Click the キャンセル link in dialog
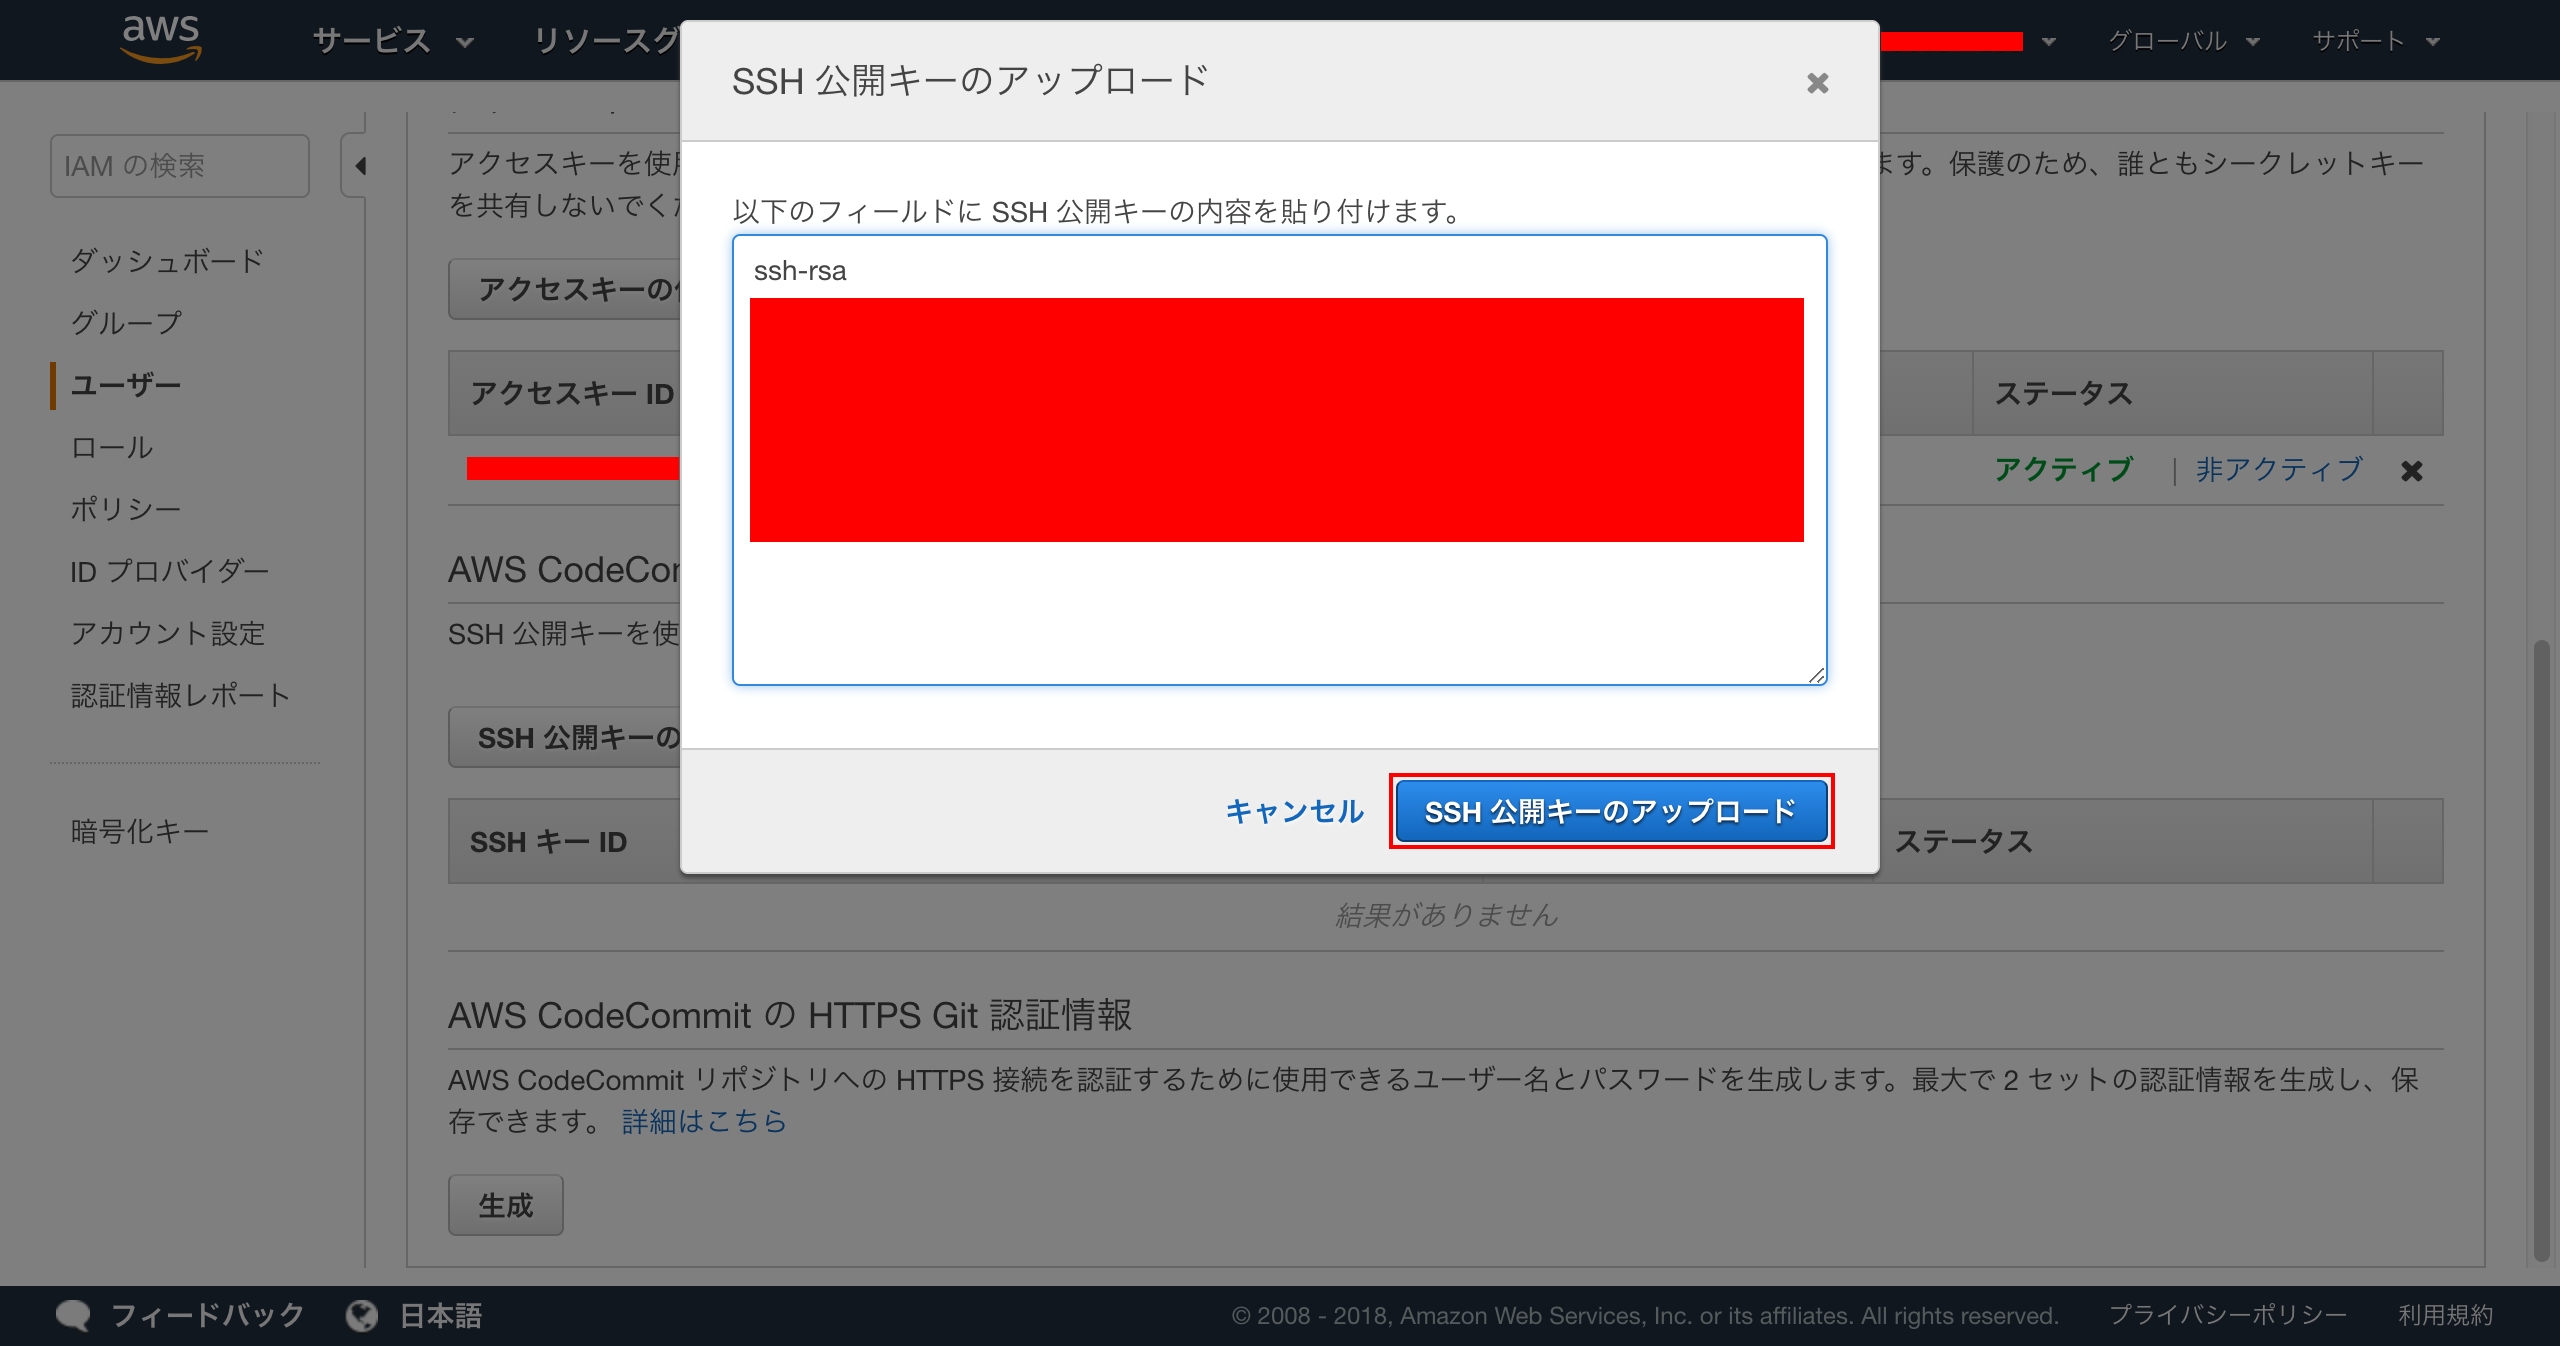 (1294, 811)
